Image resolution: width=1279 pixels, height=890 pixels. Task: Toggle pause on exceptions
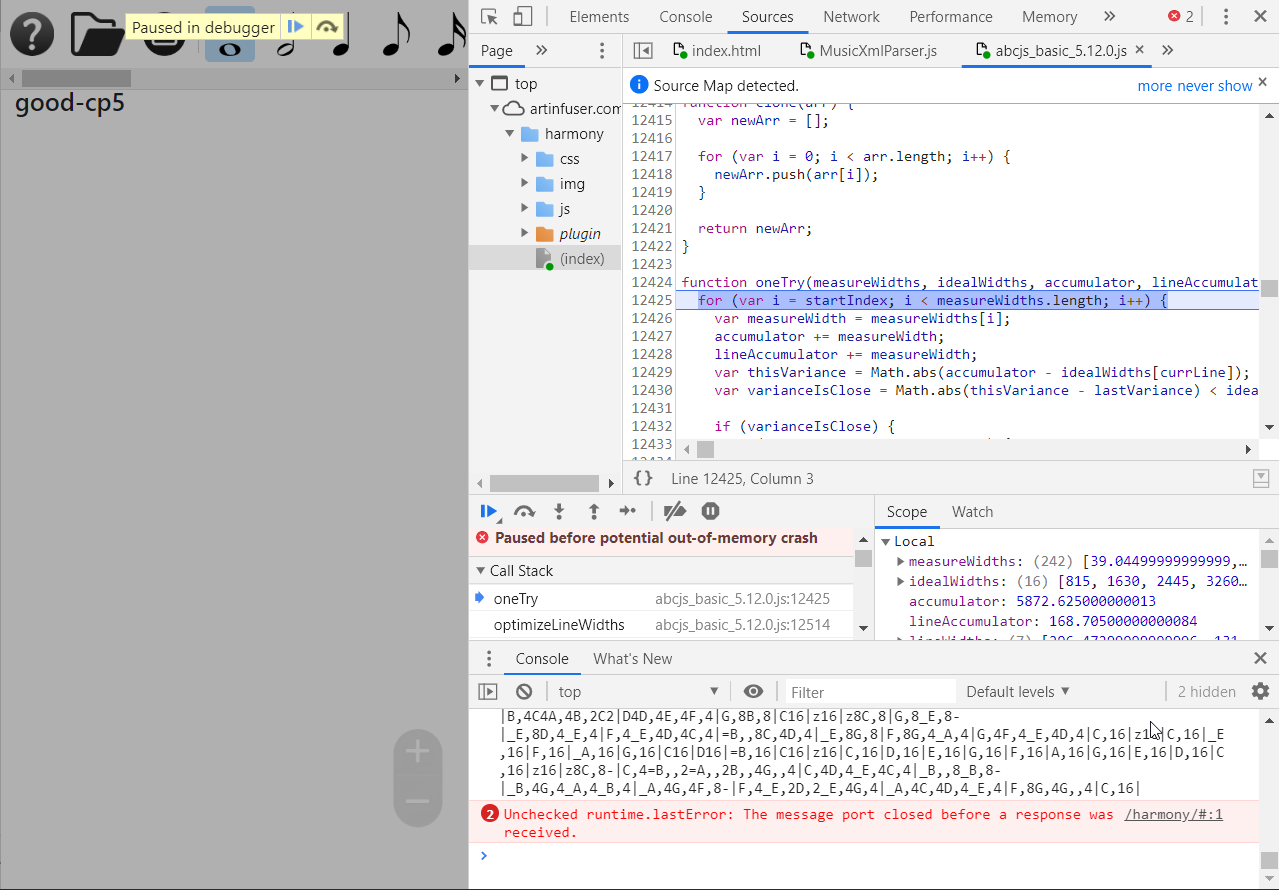click(711, 512)
